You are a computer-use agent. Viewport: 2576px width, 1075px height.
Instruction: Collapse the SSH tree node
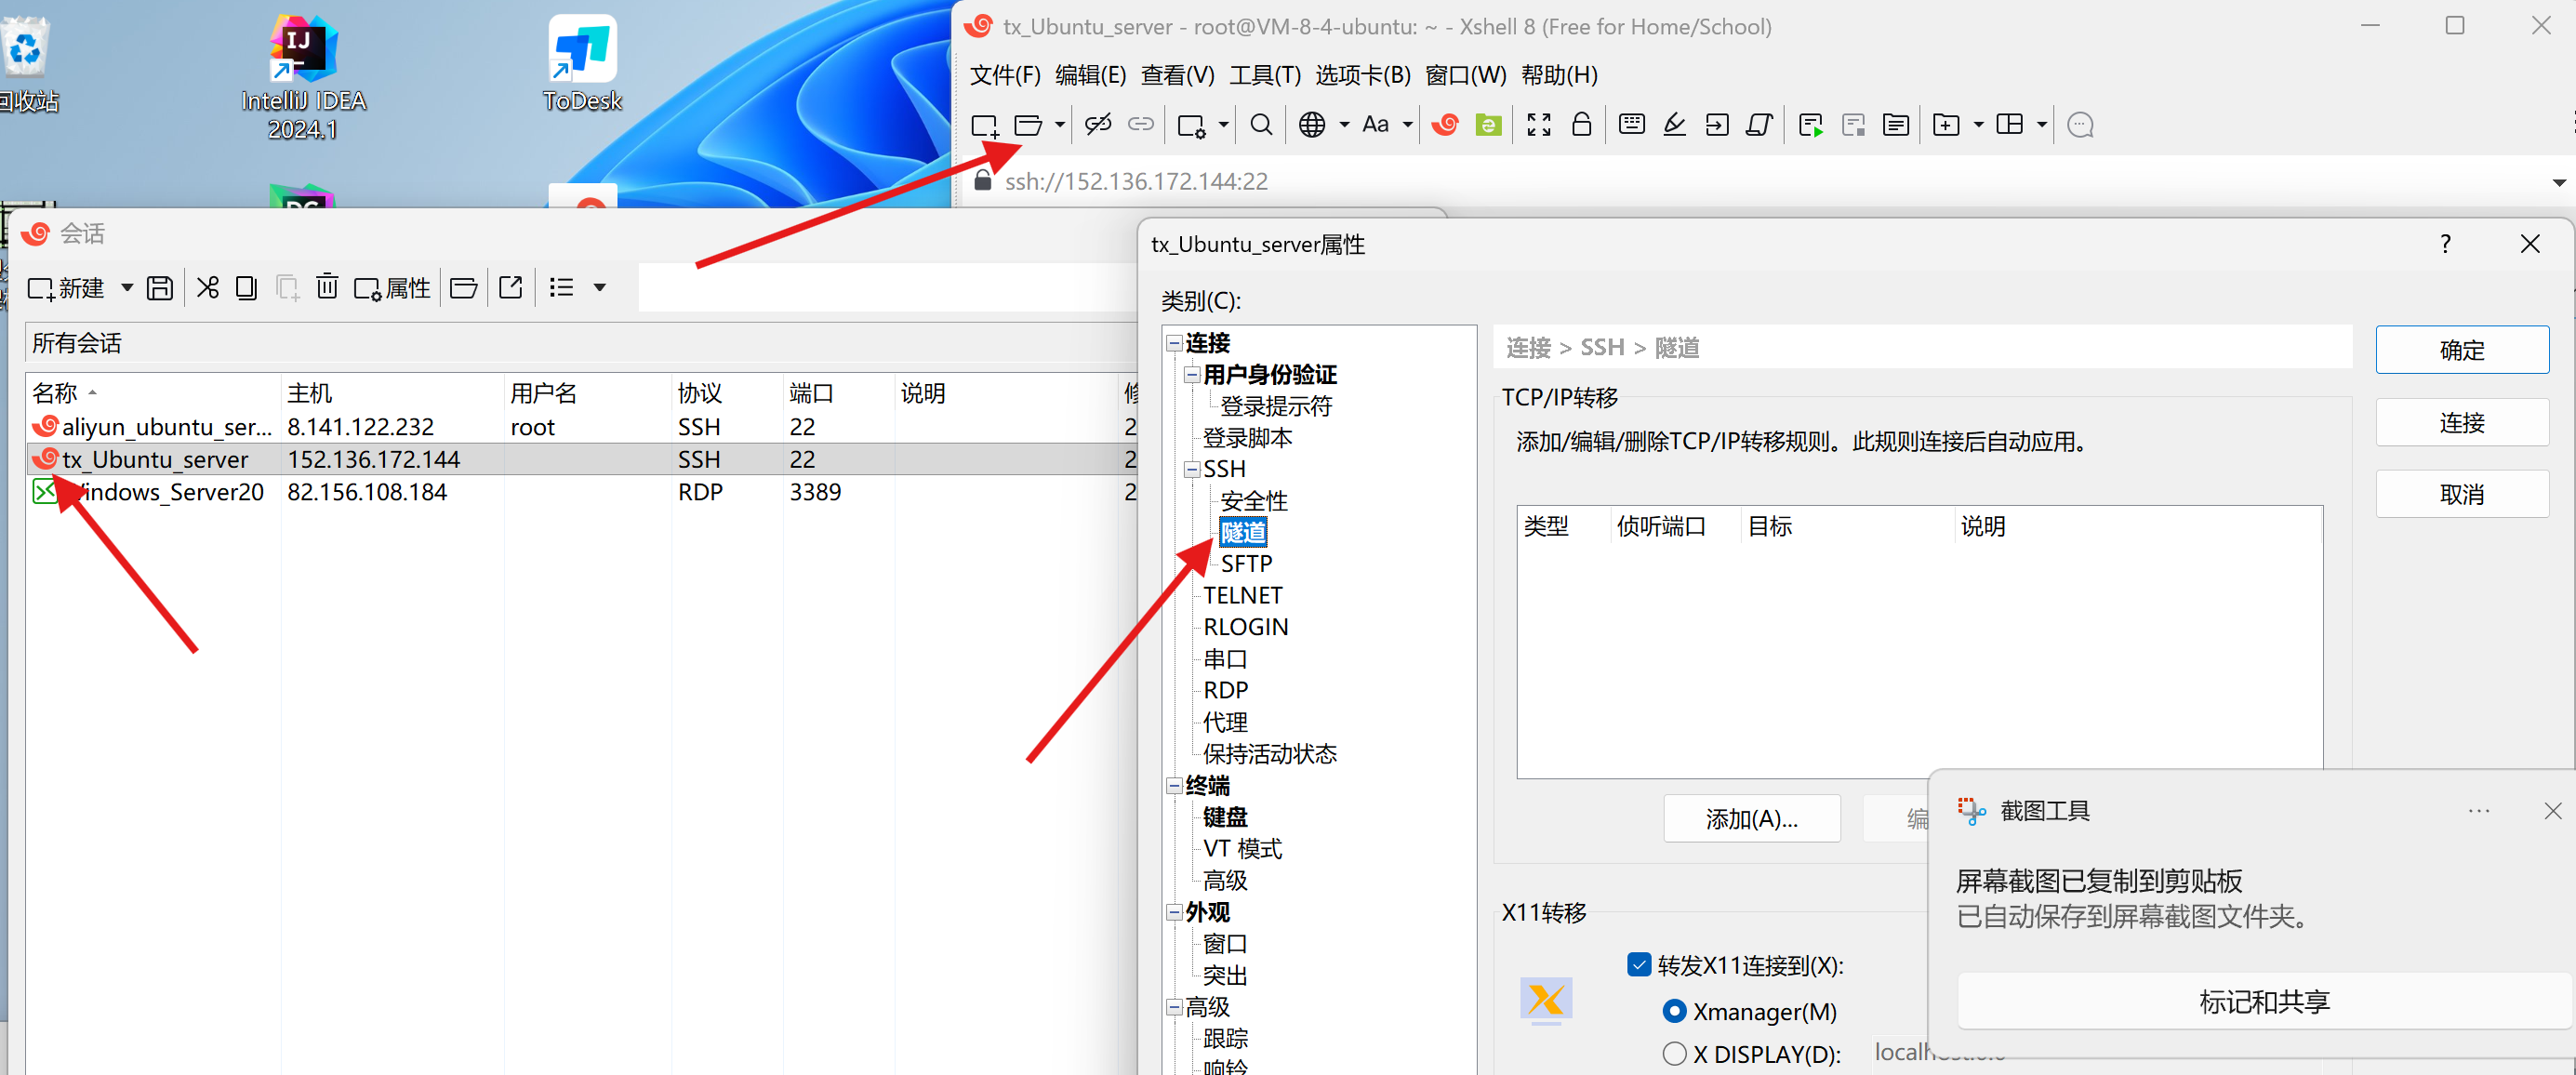[x=1192, y=469]
